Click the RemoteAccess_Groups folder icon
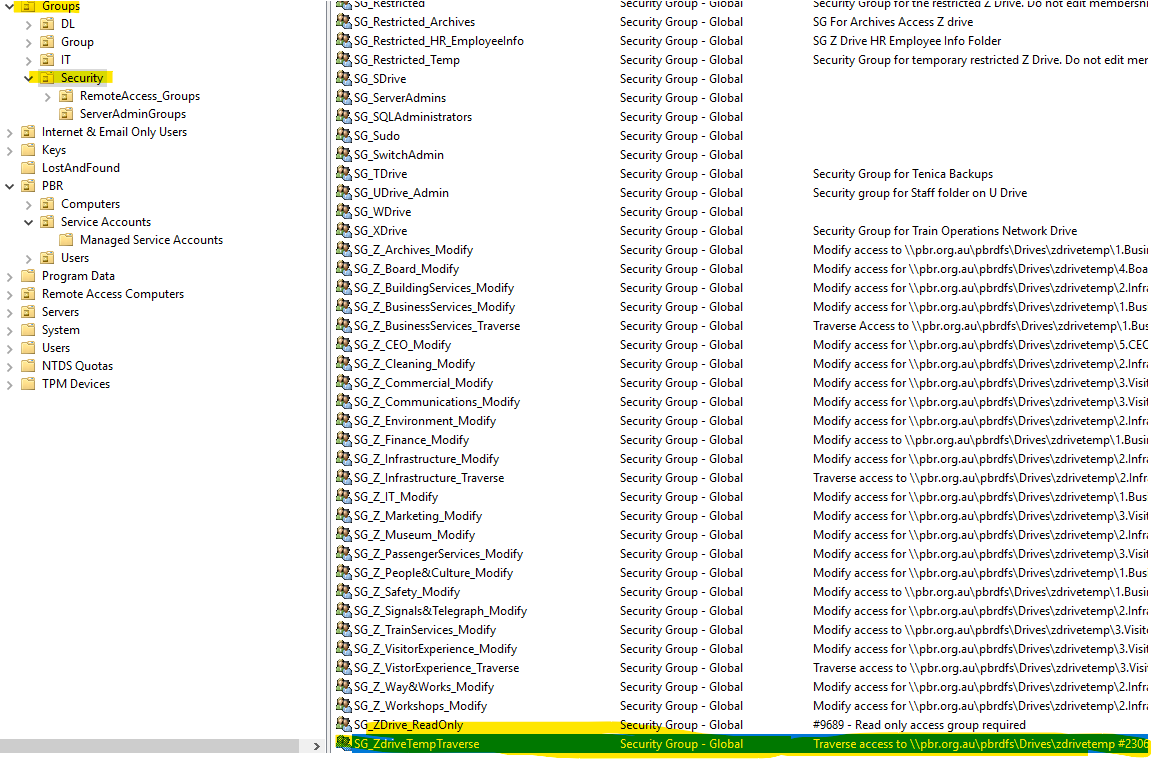This screenshot has height=760, width=1152. (66, 96)
